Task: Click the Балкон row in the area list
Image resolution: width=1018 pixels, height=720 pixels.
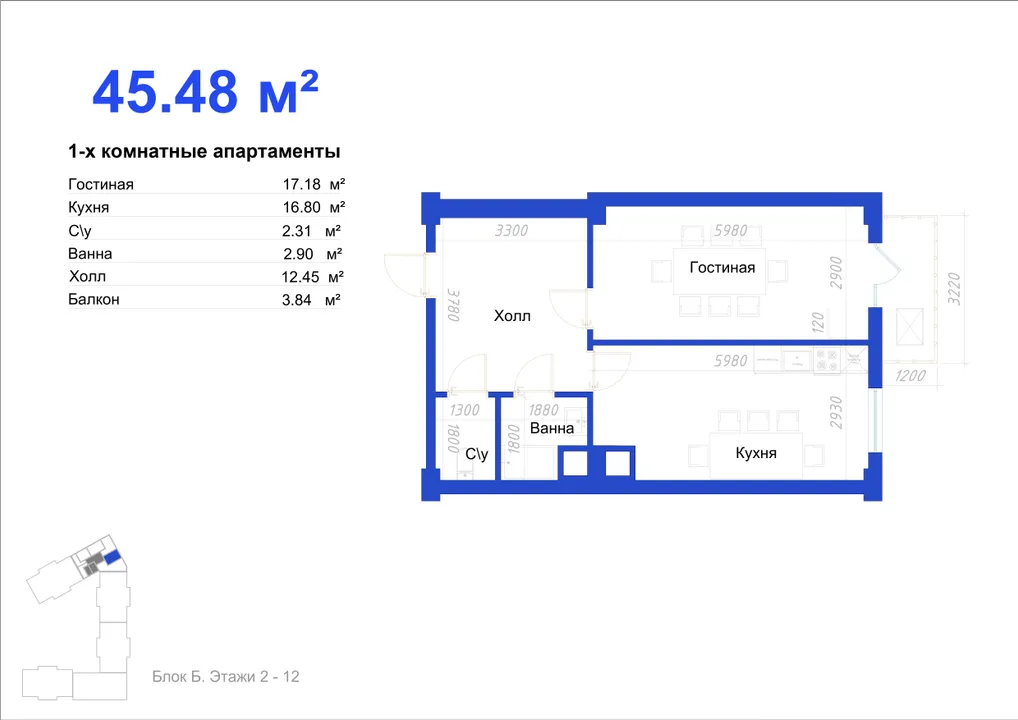Action: tap(205, 299)
